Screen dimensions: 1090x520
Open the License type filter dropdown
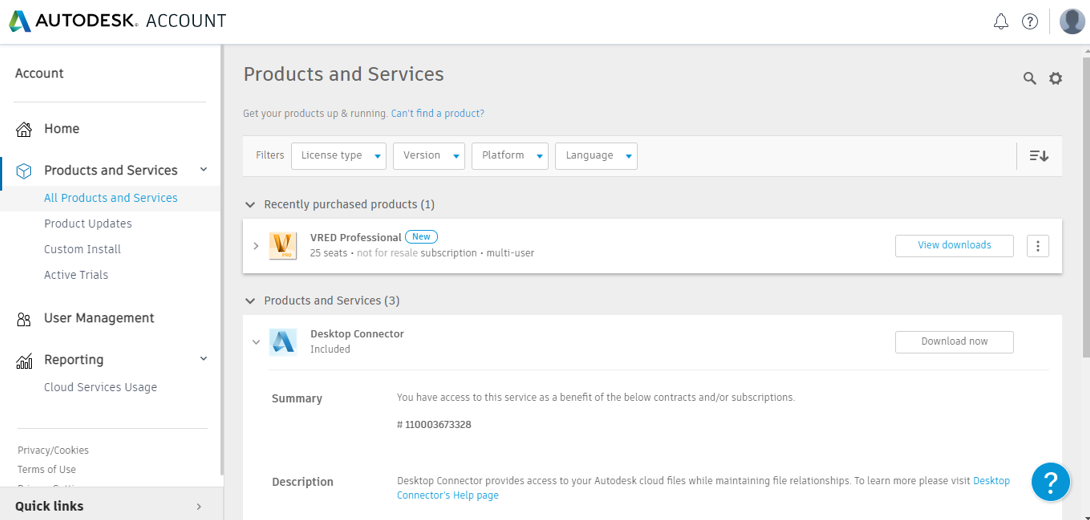pyautogui.click(x=338, y=156)
